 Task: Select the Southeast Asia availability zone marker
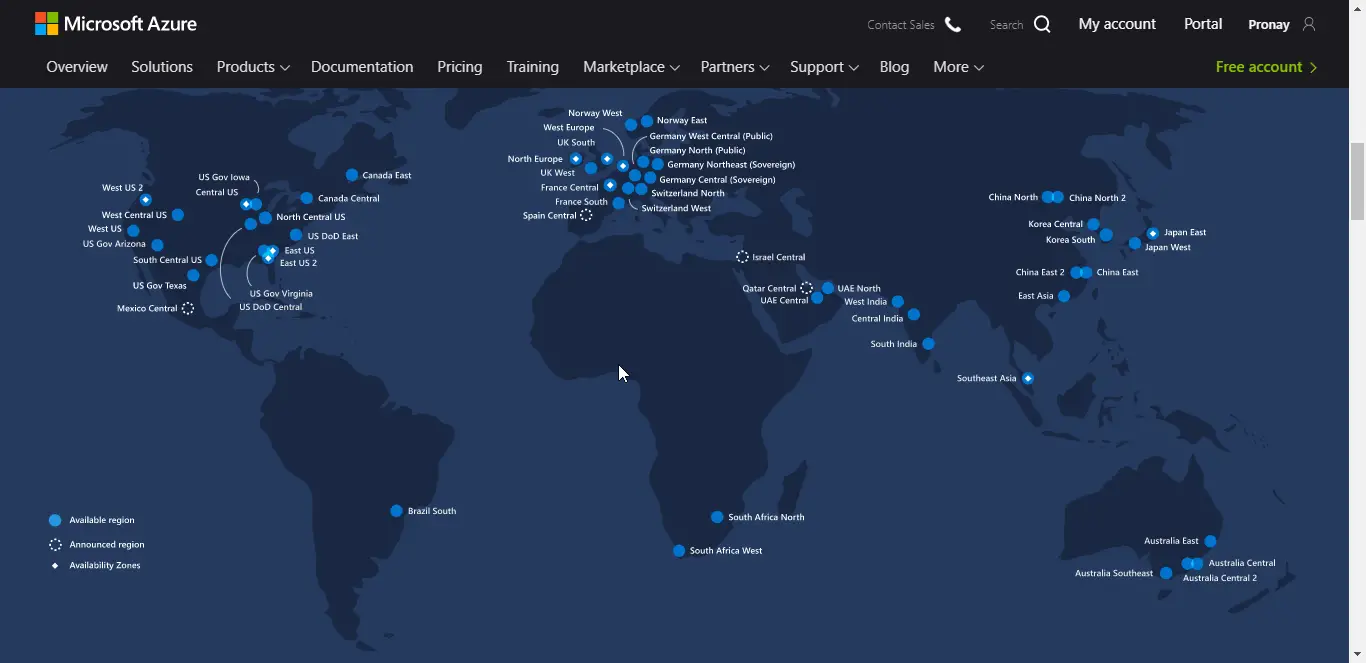(x=1028, y=379)
